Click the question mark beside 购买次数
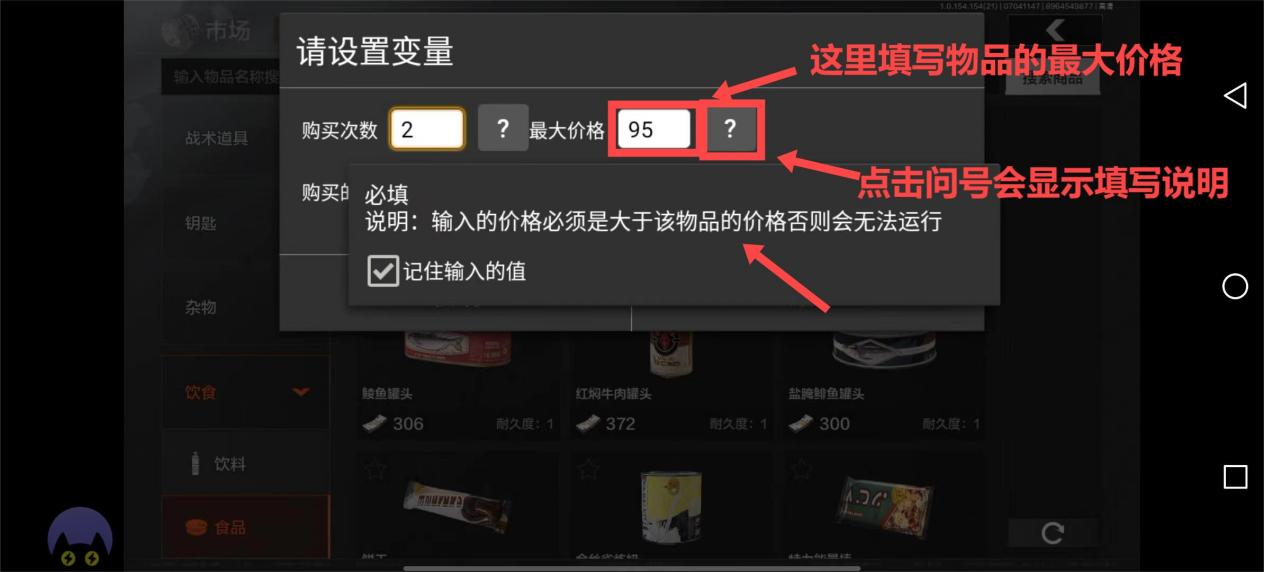This screenshot has height=572, width=1264. [x=503, y=129]
